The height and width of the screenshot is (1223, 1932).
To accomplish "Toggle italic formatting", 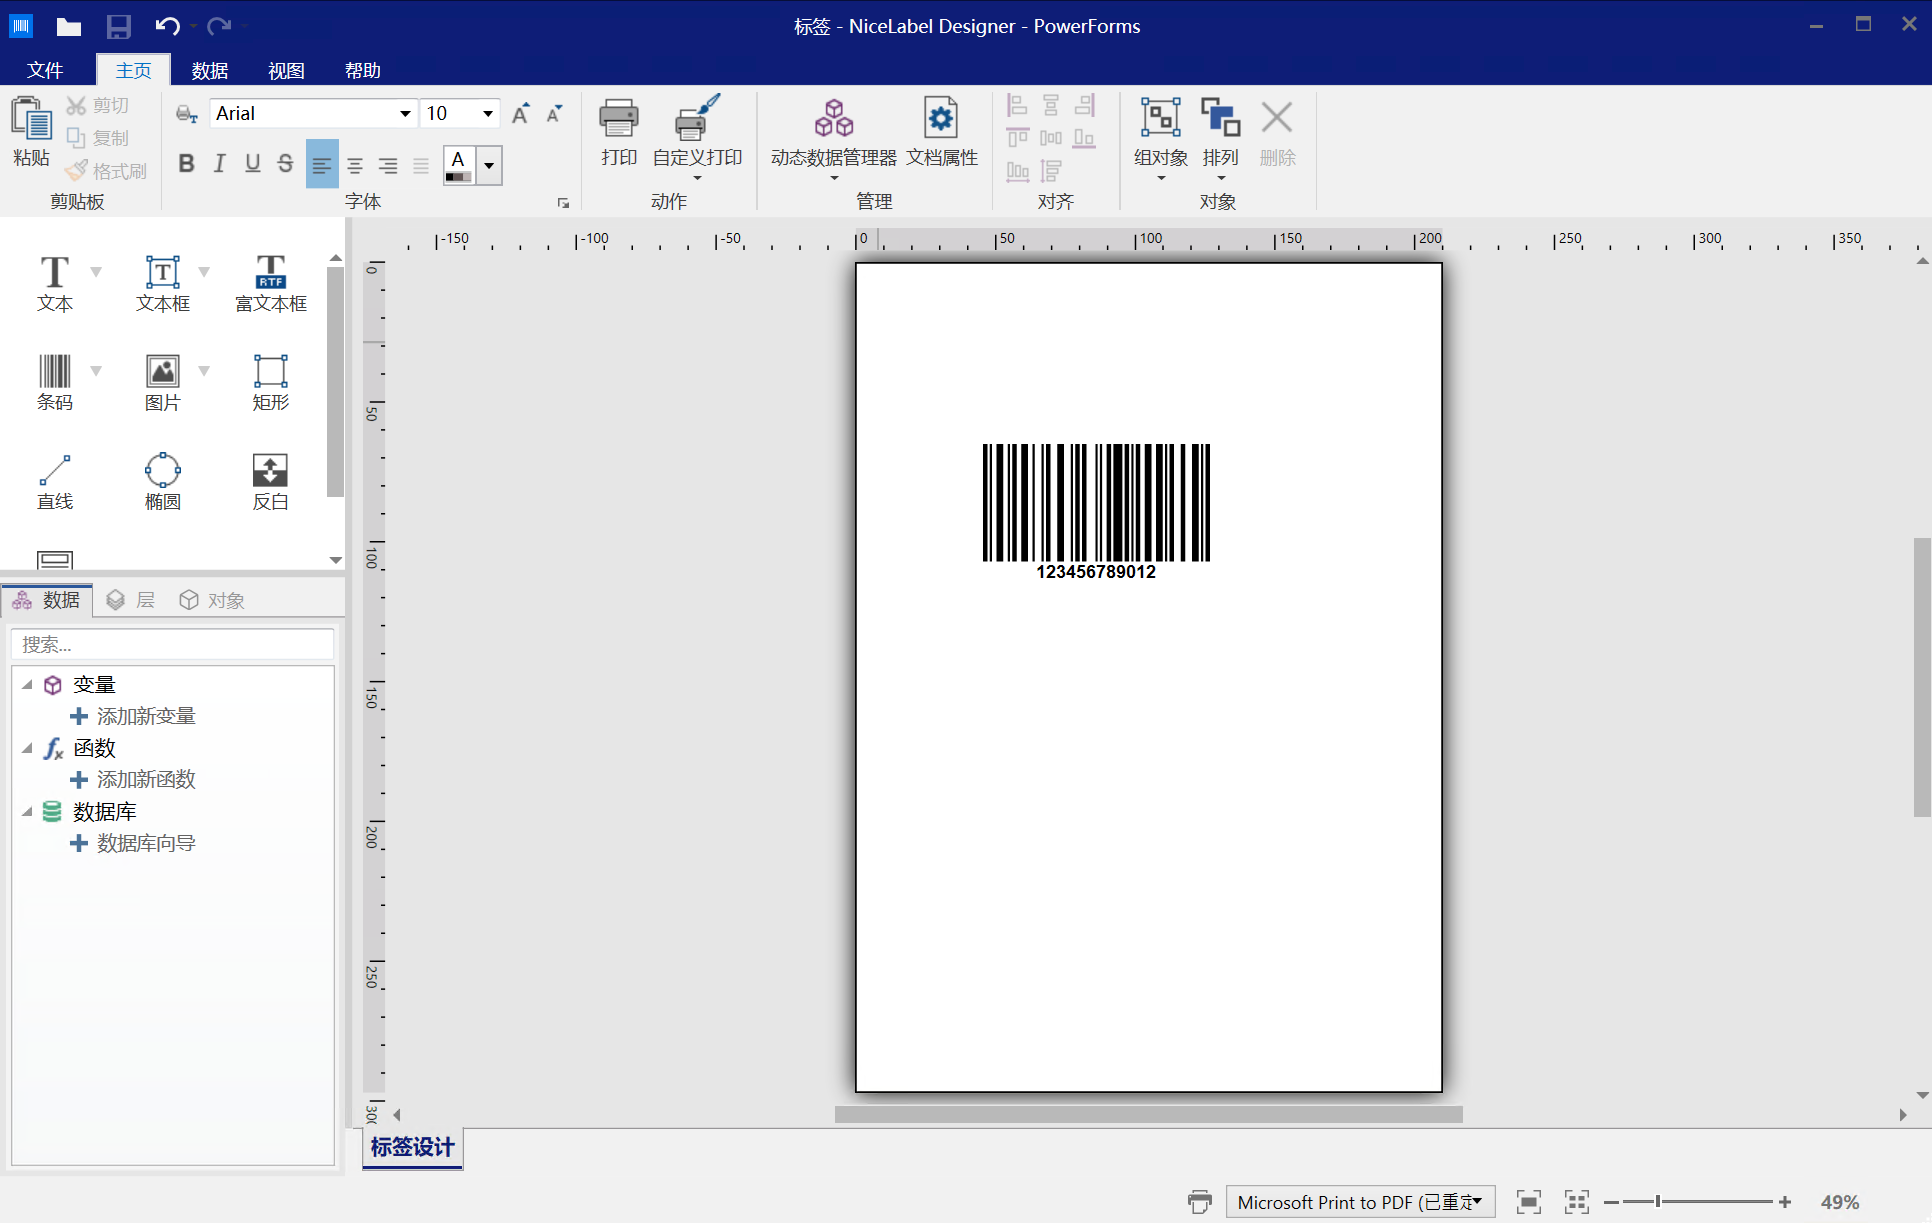I will pos(219,164).
